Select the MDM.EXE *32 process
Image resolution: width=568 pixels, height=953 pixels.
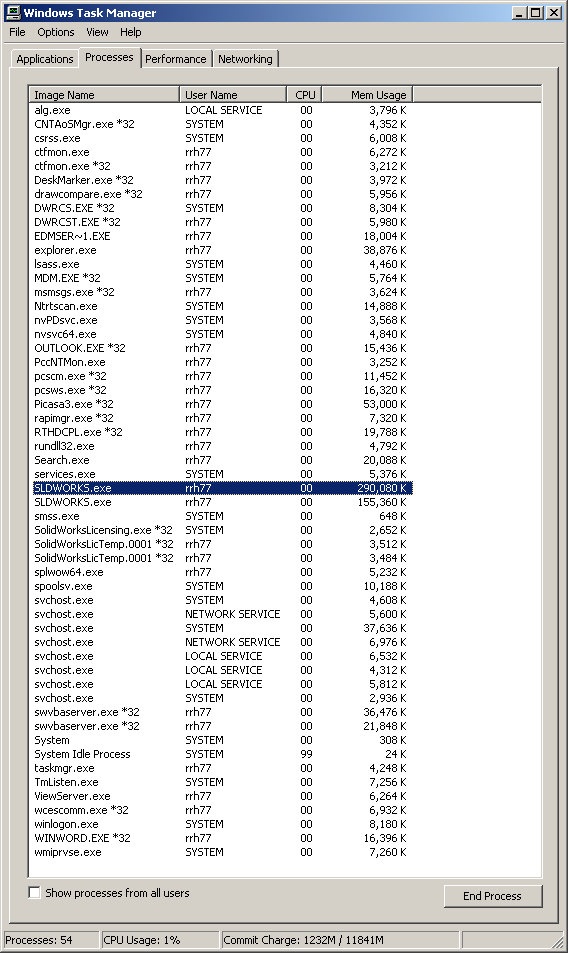click(x=223, y=278)
